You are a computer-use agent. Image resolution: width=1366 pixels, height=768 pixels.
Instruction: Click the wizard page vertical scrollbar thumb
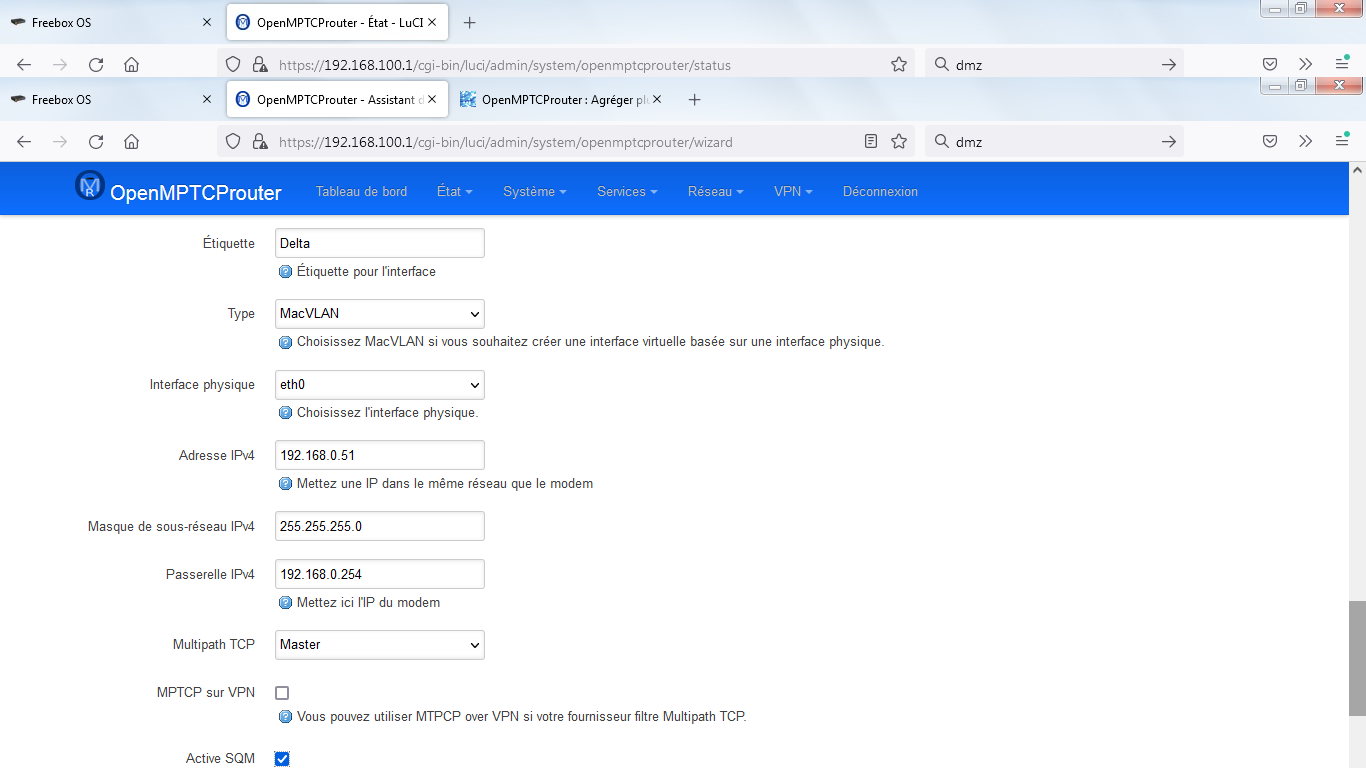coord(1357,658)
